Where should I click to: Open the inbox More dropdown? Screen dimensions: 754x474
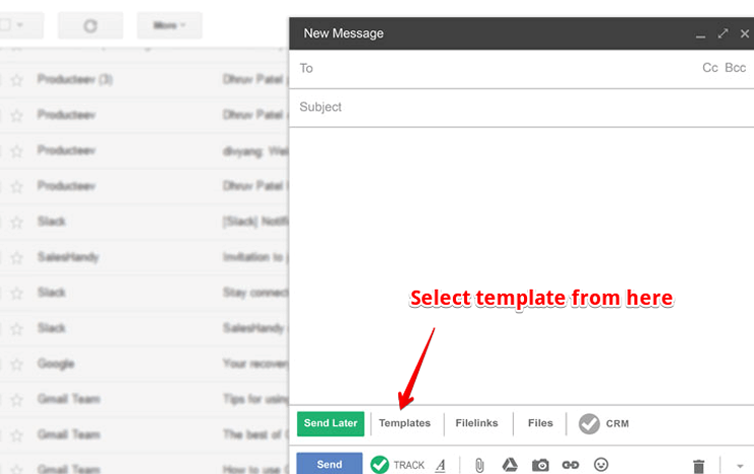click(169, 25)
